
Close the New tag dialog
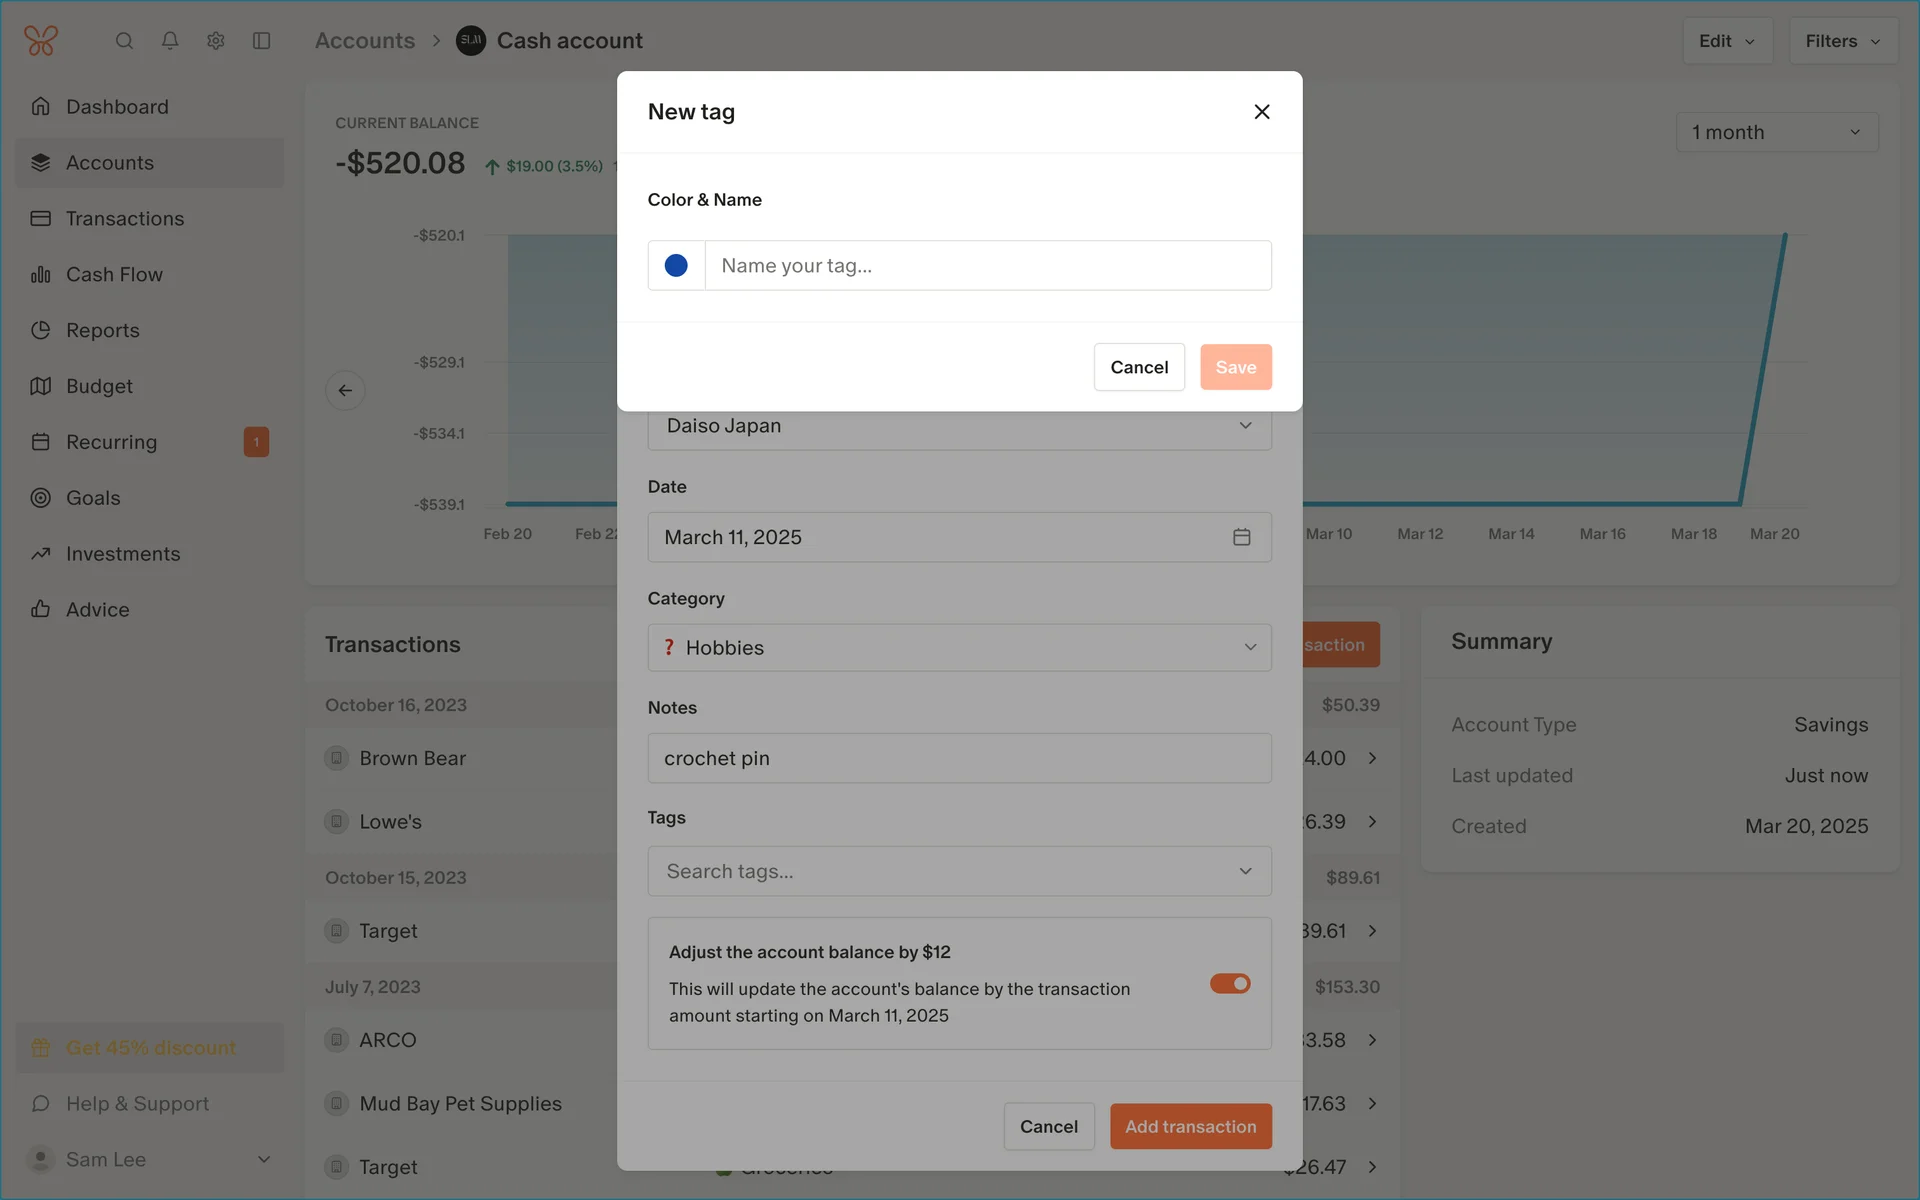point(1261,112)
